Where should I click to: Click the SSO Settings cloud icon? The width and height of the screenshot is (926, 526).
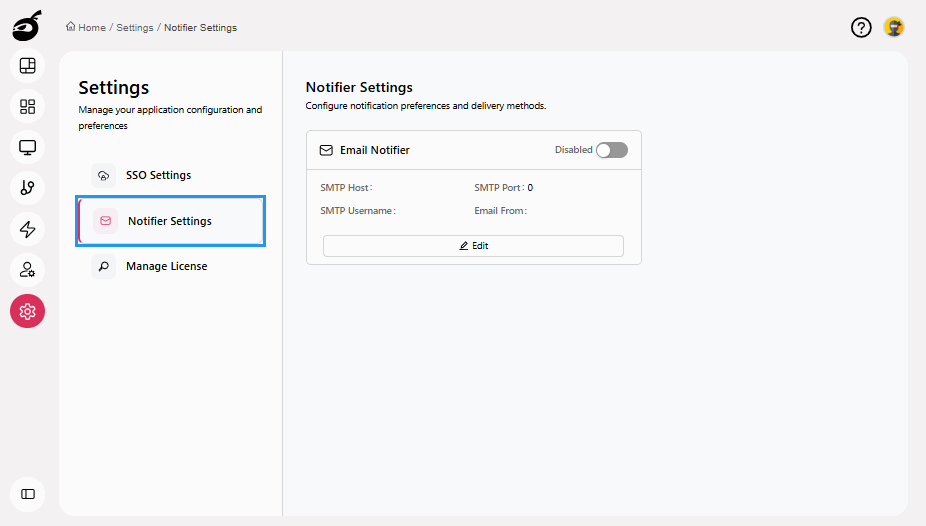103,175
